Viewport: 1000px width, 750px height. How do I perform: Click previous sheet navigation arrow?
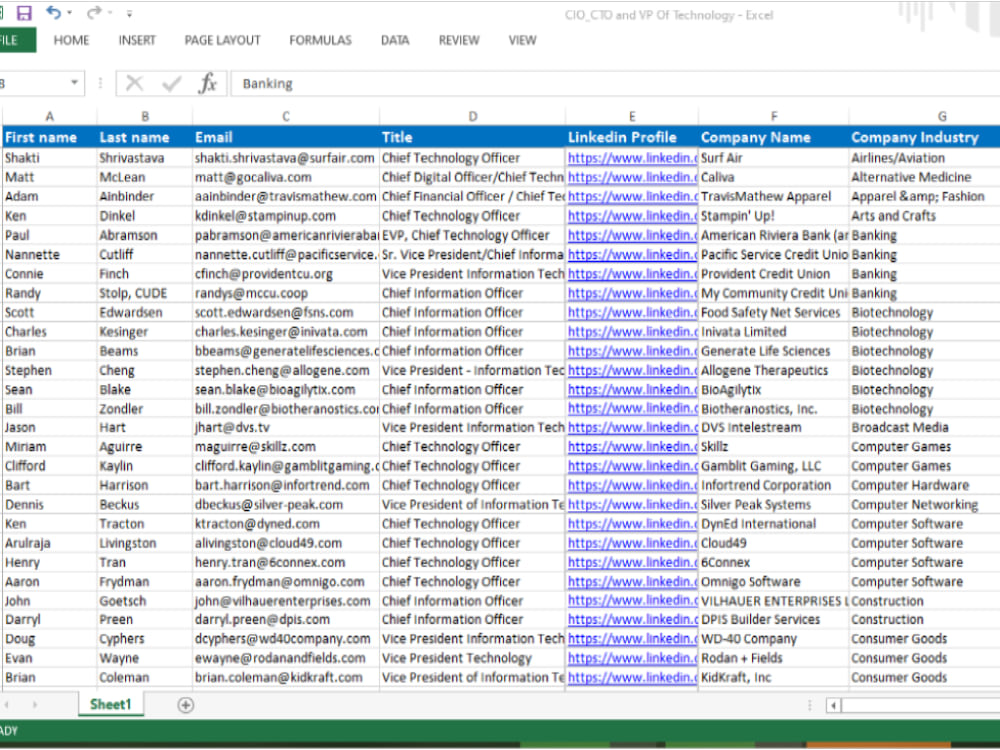tap(8, 705)
